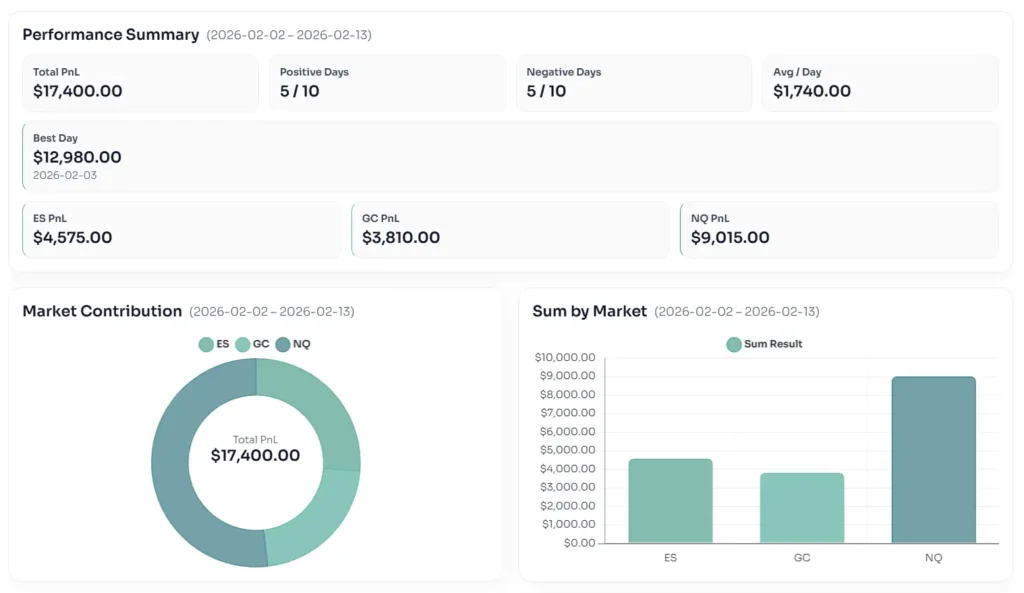This screenshot has height=593, width=1024.
Task: Toggle the NQ legend entry in Market Contribution
Action: coord(292,344)
